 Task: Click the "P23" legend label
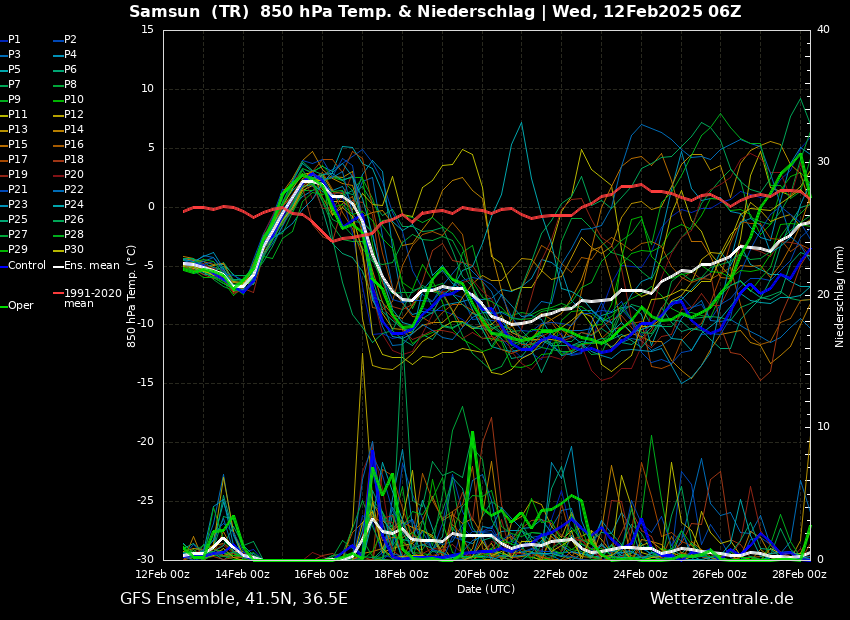click(x=17, y=204)
